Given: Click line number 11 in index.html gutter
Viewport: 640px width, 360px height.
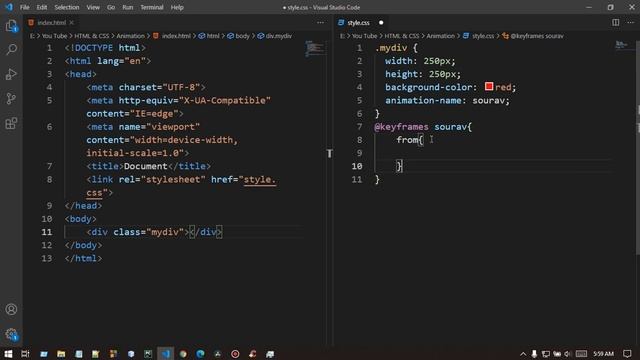Looking at the screenshot, I should point(47,232).
